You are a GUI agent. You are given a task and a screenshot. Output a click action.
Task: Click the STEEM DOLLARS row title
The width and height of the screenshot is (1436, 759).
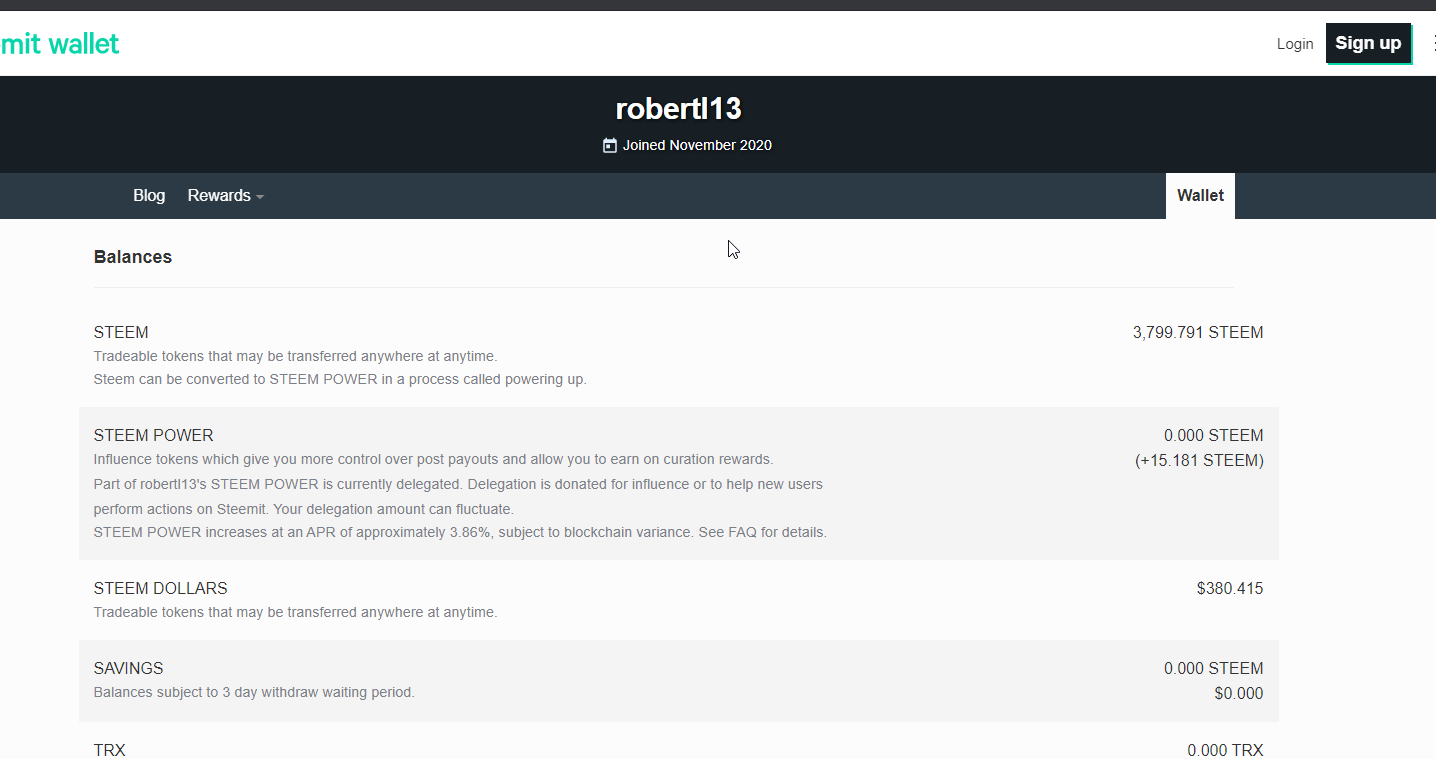161,589
